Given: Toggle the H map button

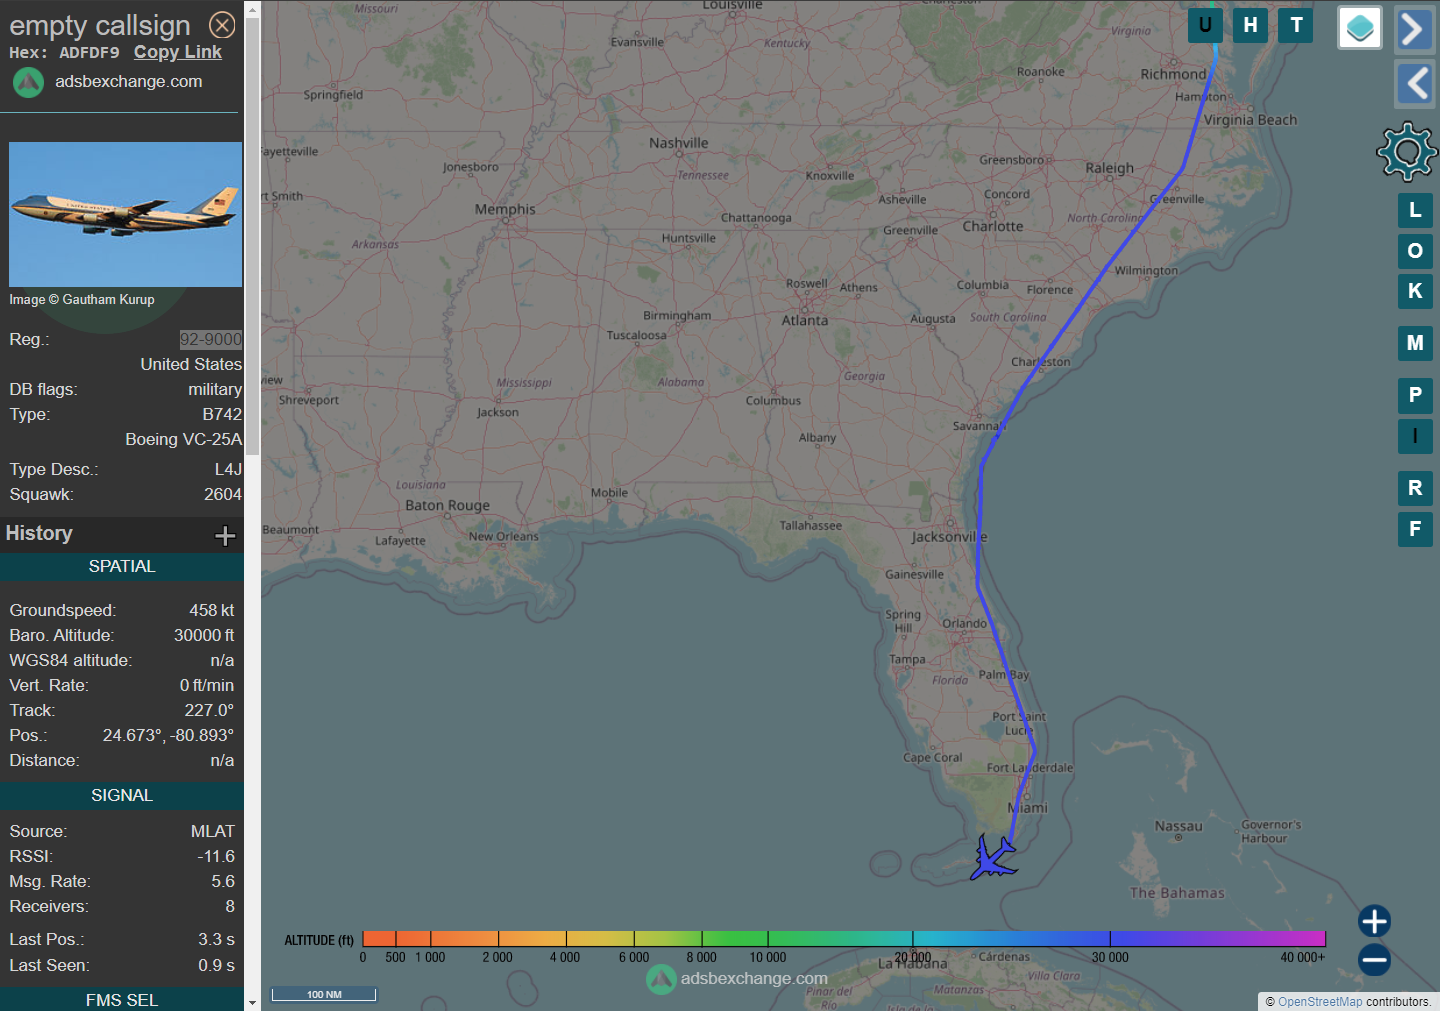Looking at the screenshot, I should point(1251,25).
